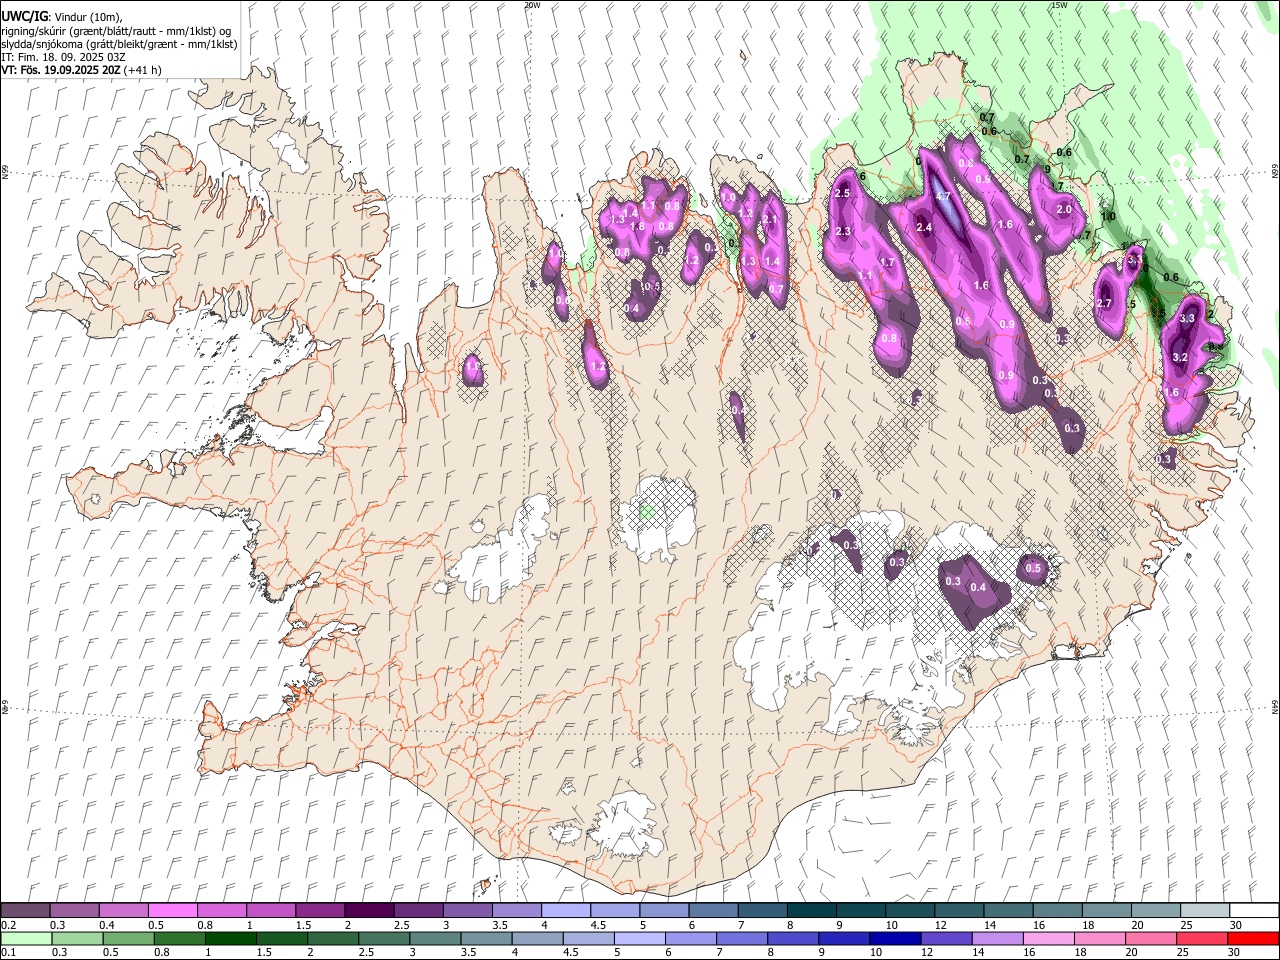Pick the upper-row teal-grey swatch labeled 14

[1009, 911]
